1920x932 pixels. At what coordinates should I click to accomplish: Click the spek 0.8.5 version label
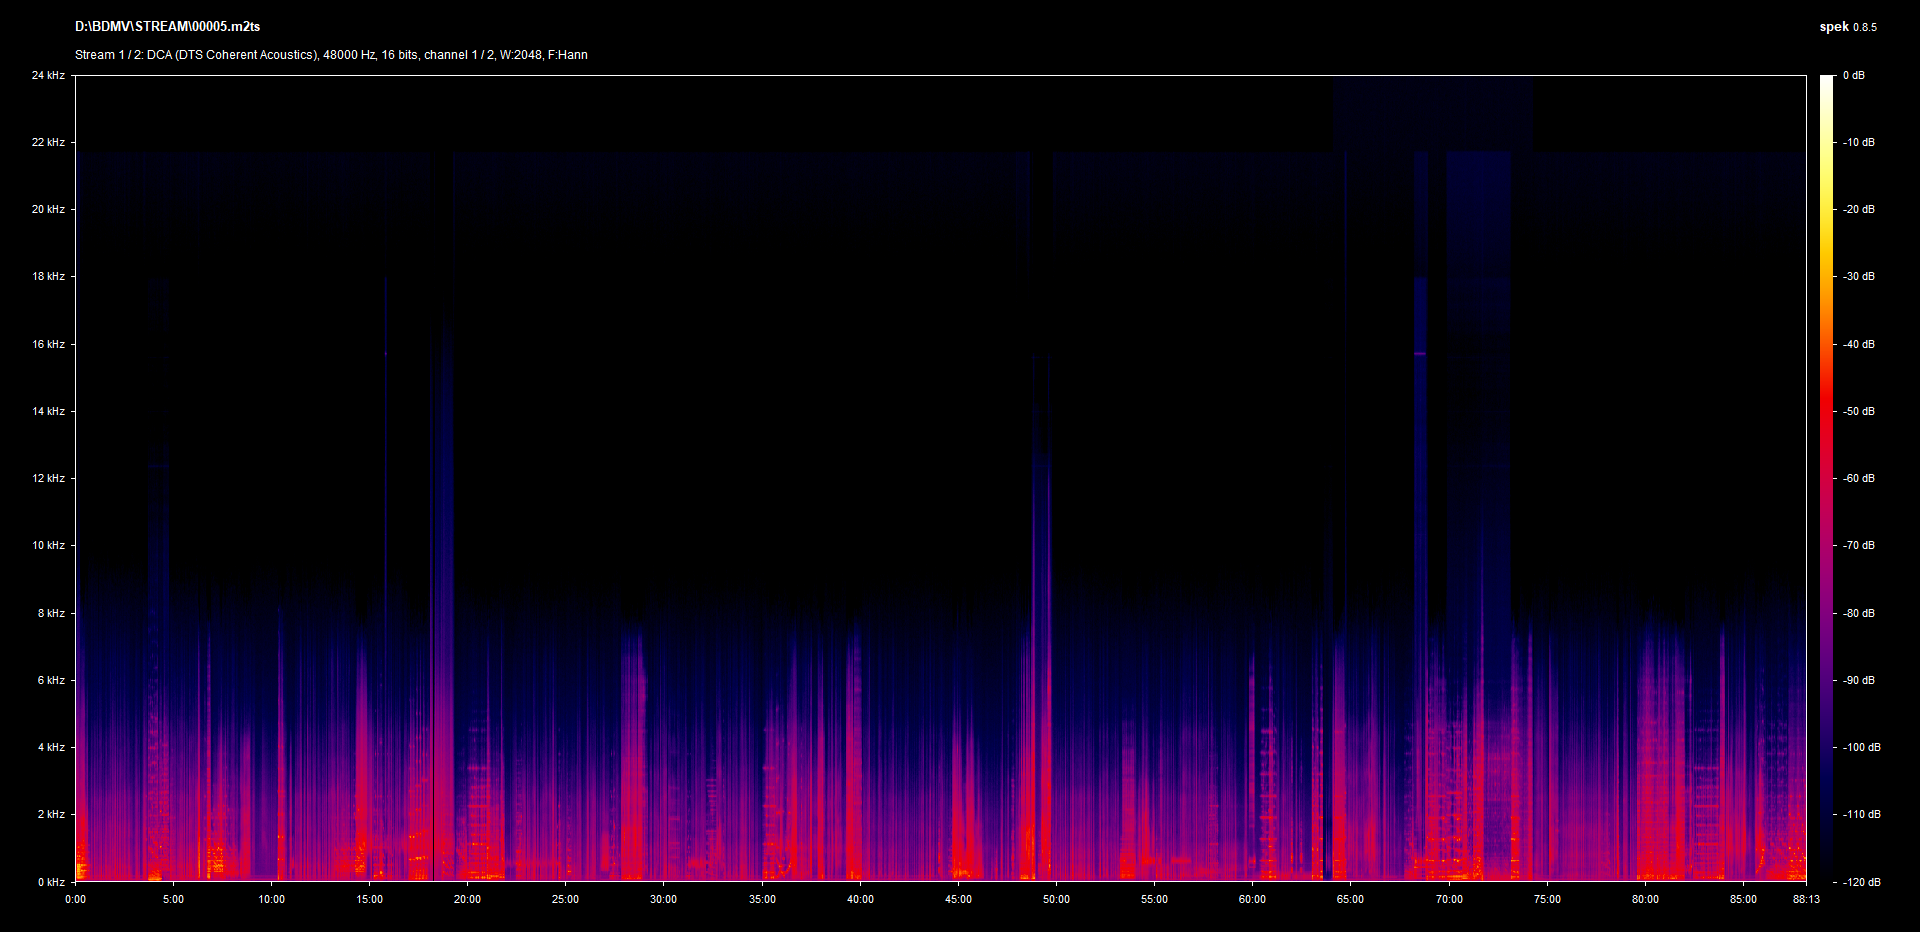pyautogui.click(x=1847, y=27)
